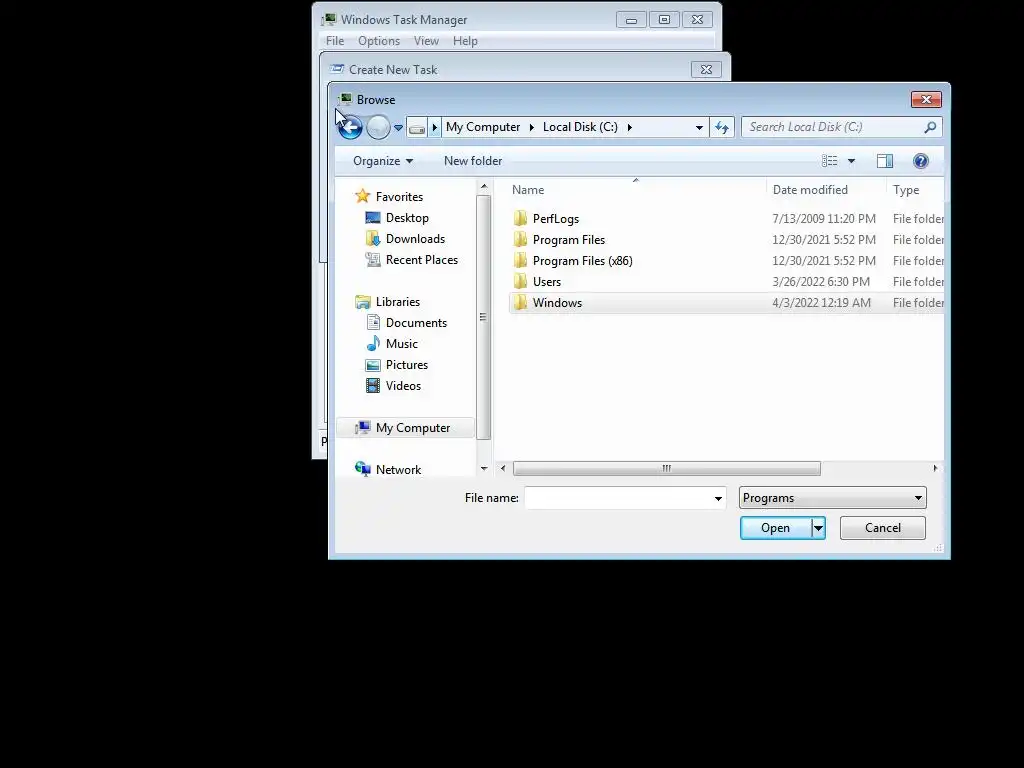
Task: Open the Music library
Action: point(402,344)
